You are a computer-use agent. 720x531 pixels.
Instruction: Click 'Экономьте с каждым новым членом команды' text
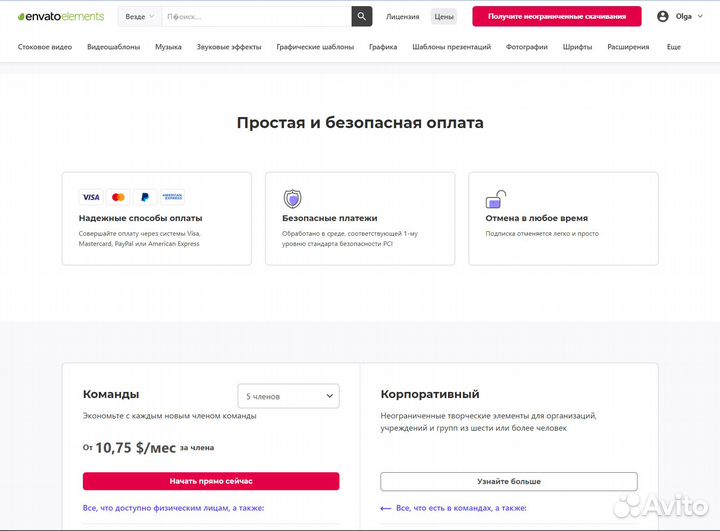point(169,416)
